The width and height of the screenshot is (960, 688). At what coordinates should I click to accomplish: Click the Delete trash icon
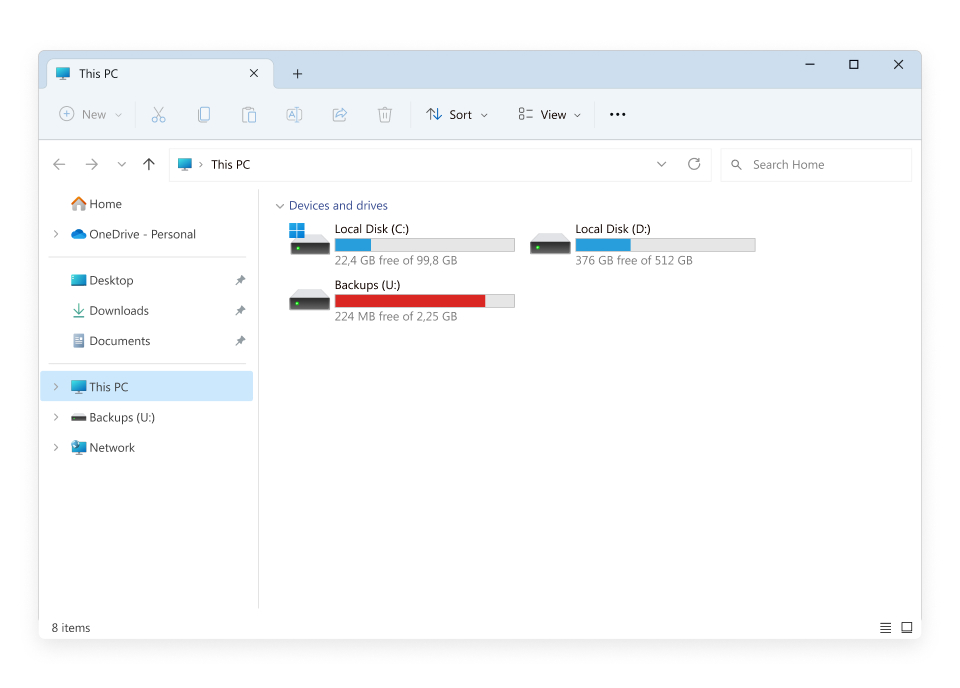pos(385,115)
